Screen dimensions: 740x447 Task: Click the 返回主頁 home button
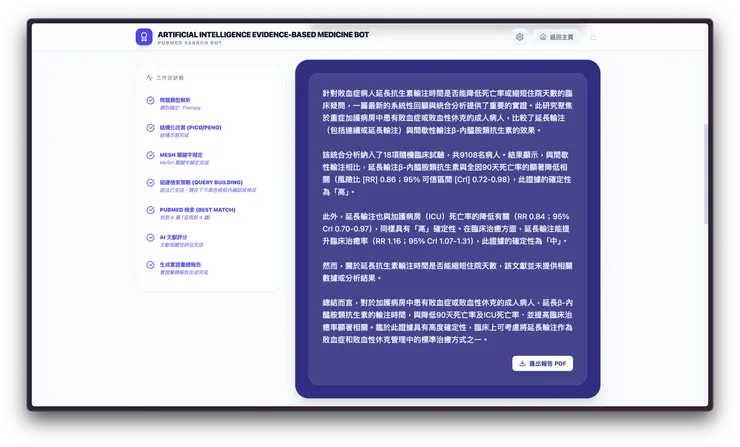pyautogui.click(x=557, y=37)
